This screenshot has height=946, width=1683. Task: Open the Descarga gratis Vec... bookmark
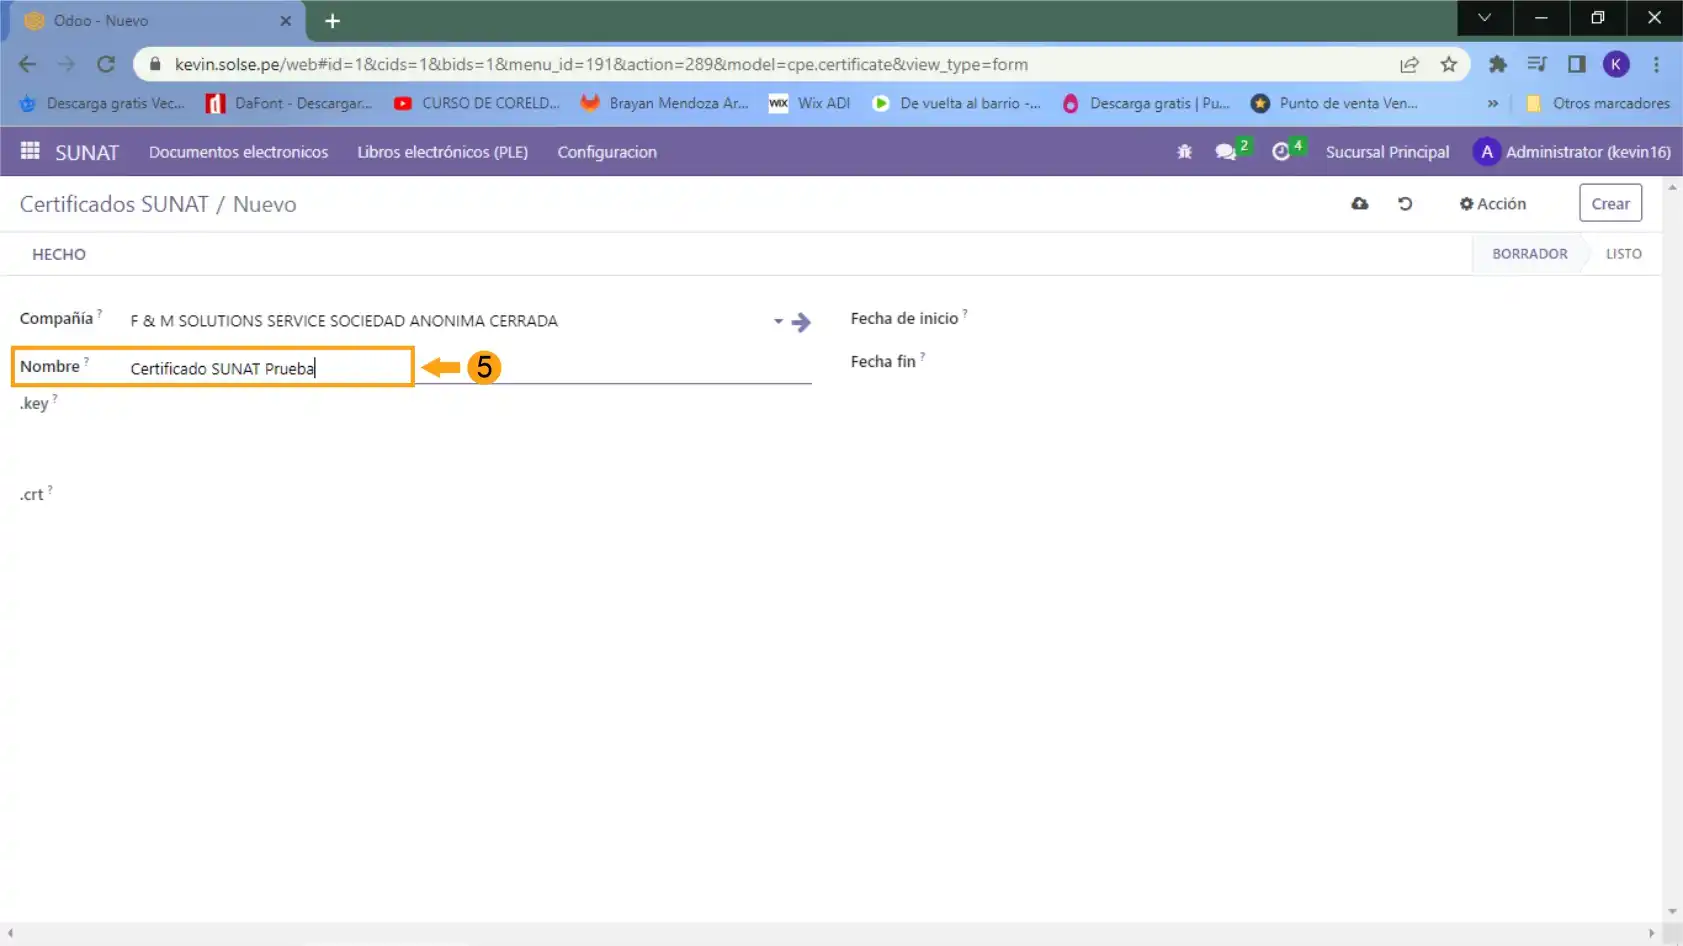click(103, 103)
